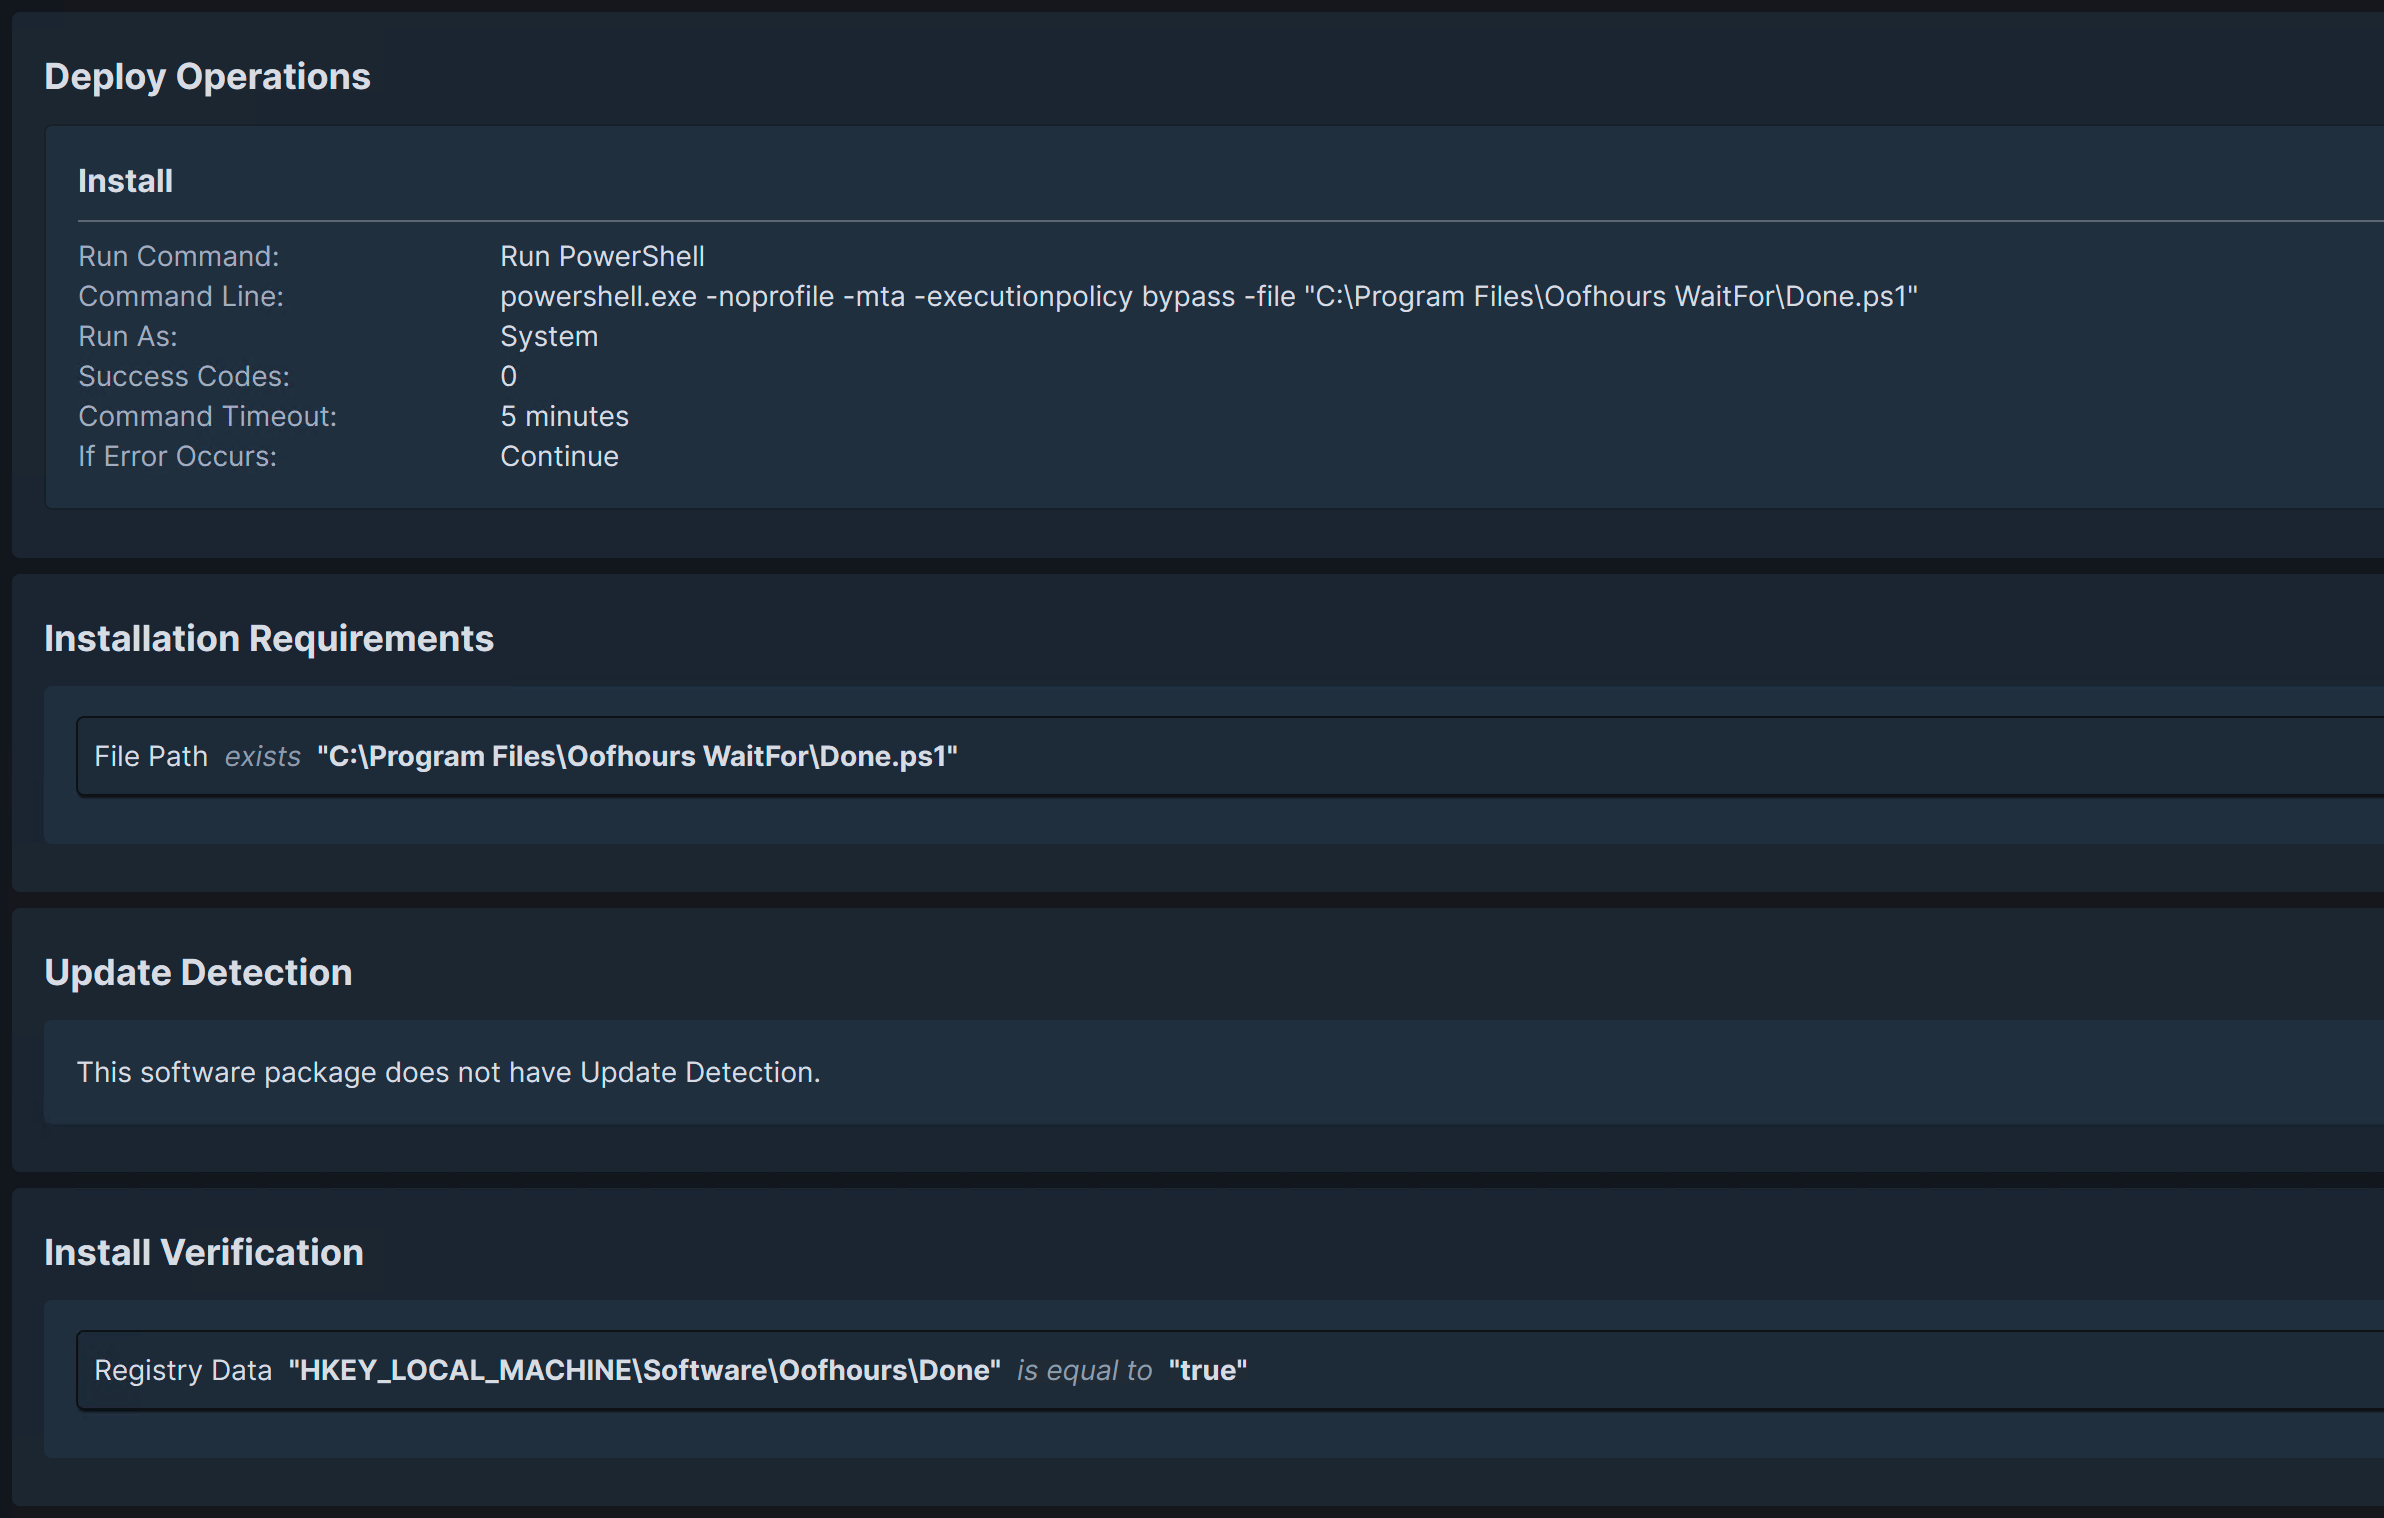Click the If Error Occurs label
This screenshot has width=2384, height=1518.
(x=178, y=456)
